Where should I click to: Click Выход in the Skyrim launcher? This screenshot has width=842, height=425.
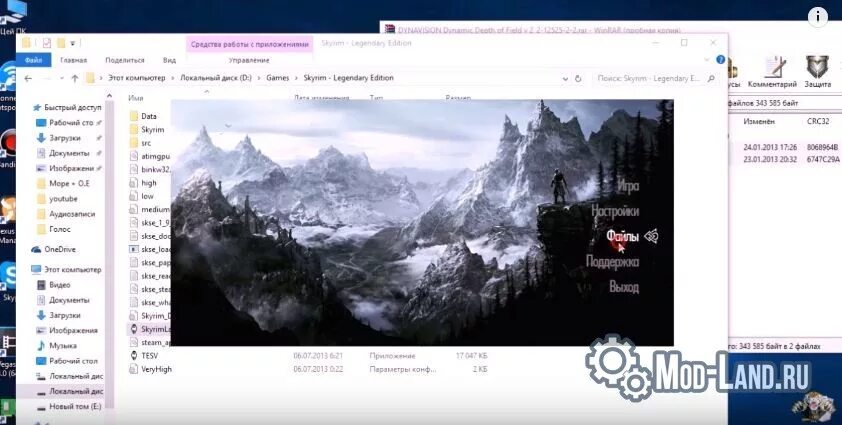click(x=624, y=287)
